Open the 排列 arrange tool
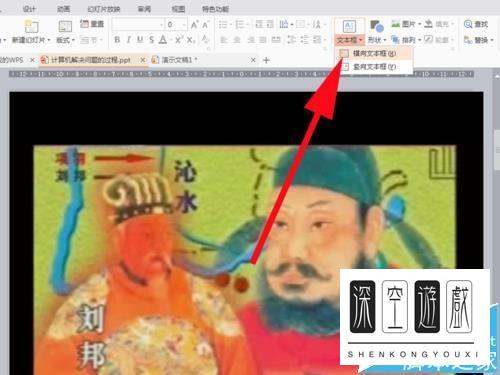 (406, 40)
